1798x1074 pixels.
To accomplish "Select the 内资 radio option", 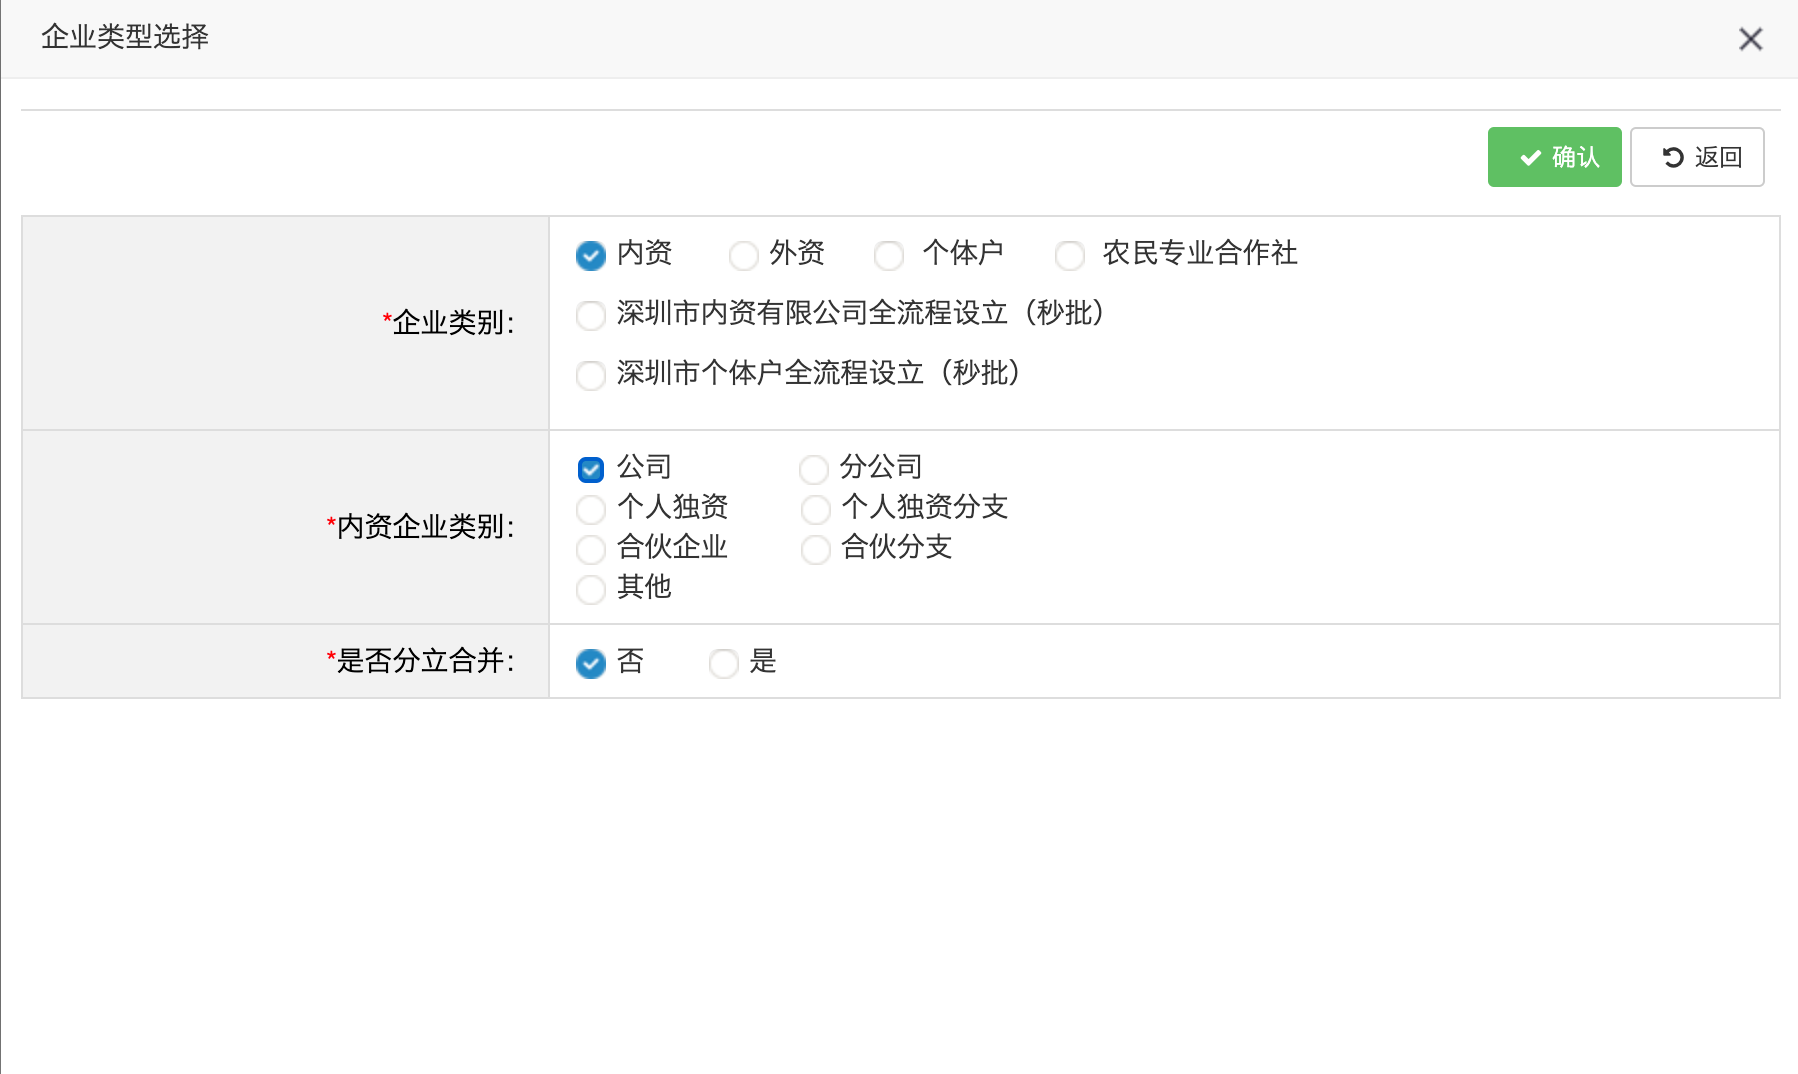I will [x=591, y=256].
